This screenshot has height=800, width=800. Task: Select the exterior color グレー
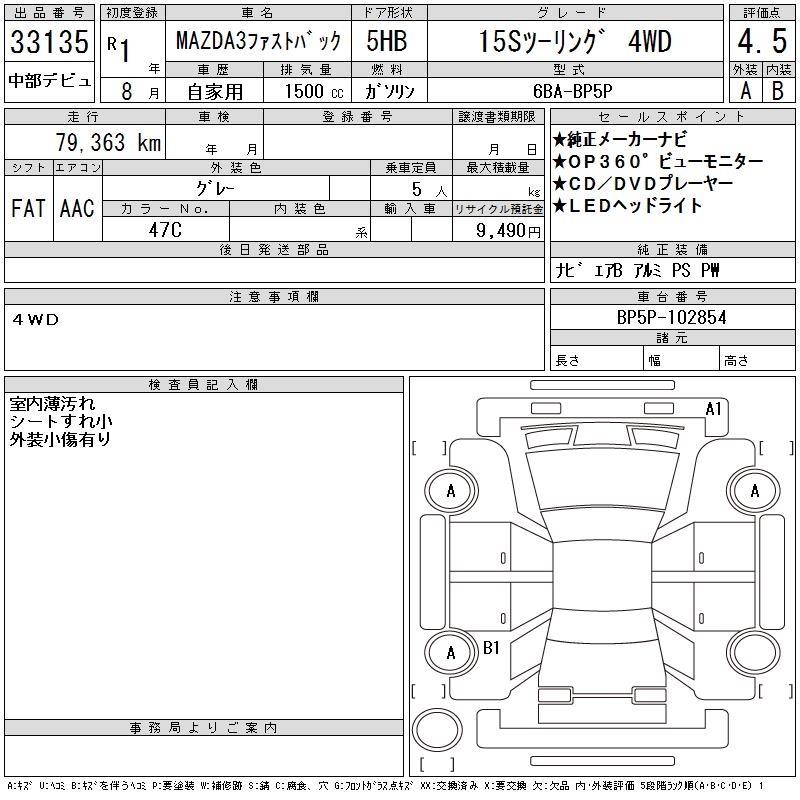215,189
